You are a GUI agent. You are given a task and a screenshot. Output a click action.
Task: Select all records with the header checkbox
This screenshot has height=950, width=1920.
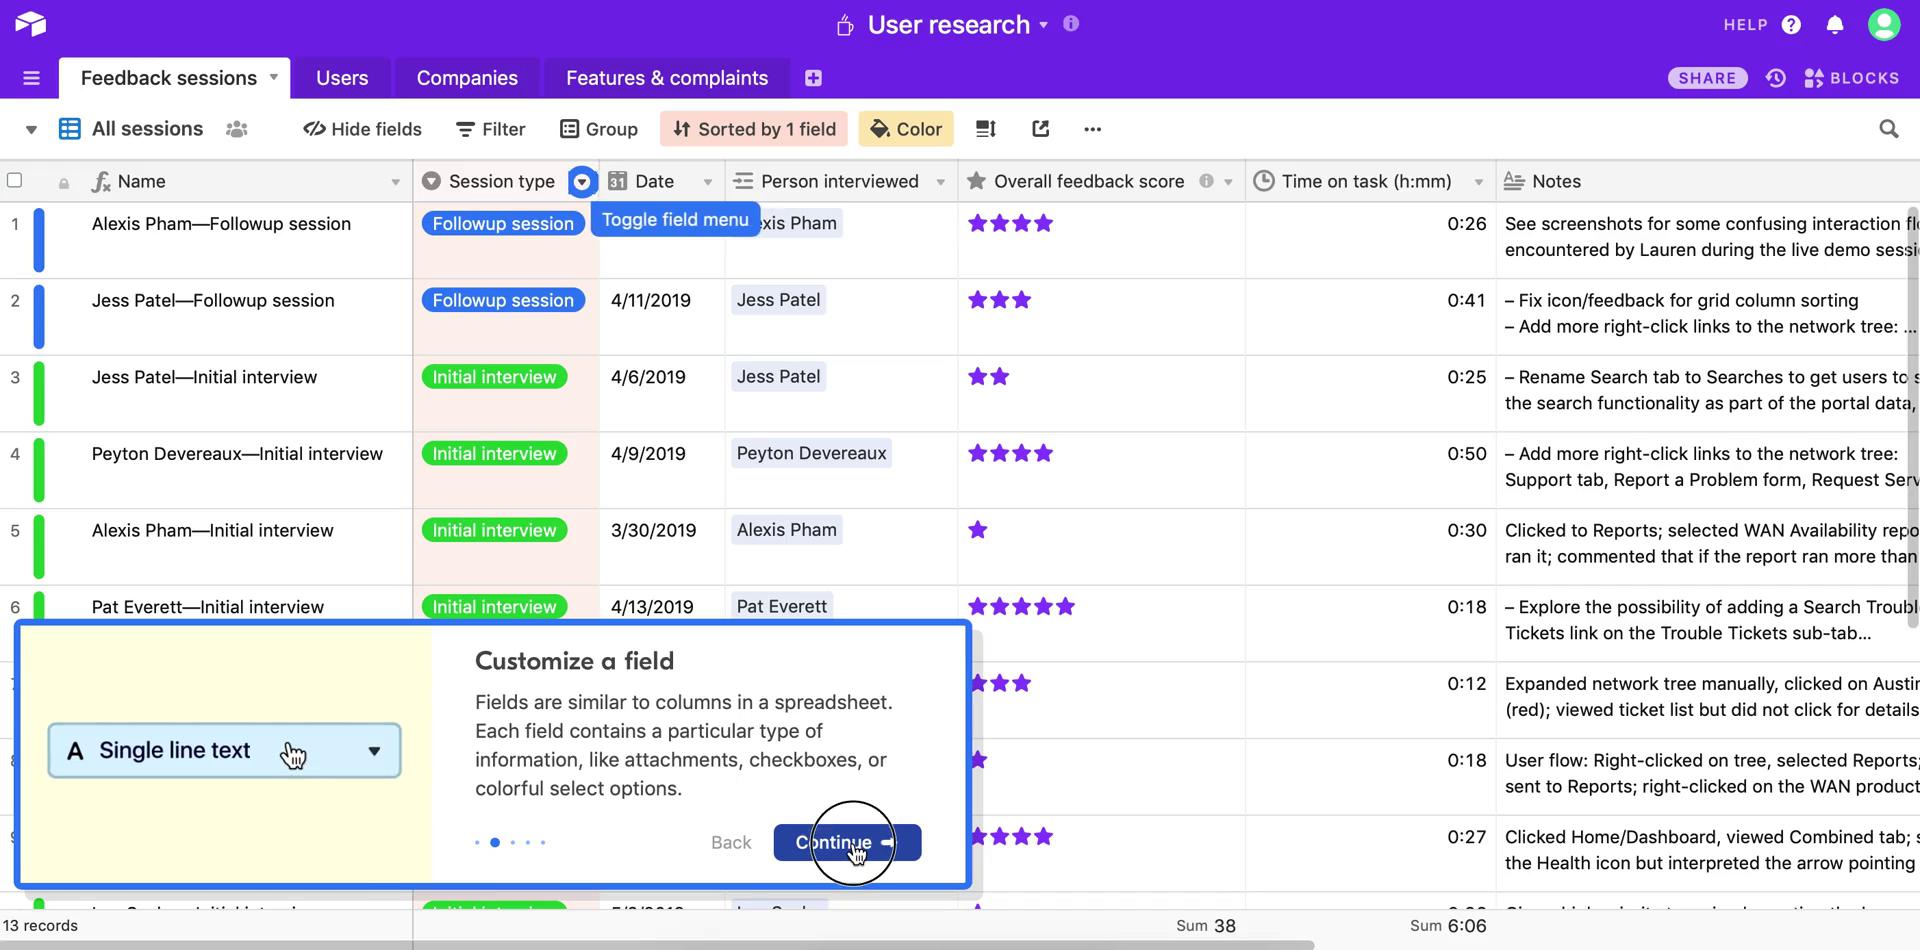click(15, 180)
